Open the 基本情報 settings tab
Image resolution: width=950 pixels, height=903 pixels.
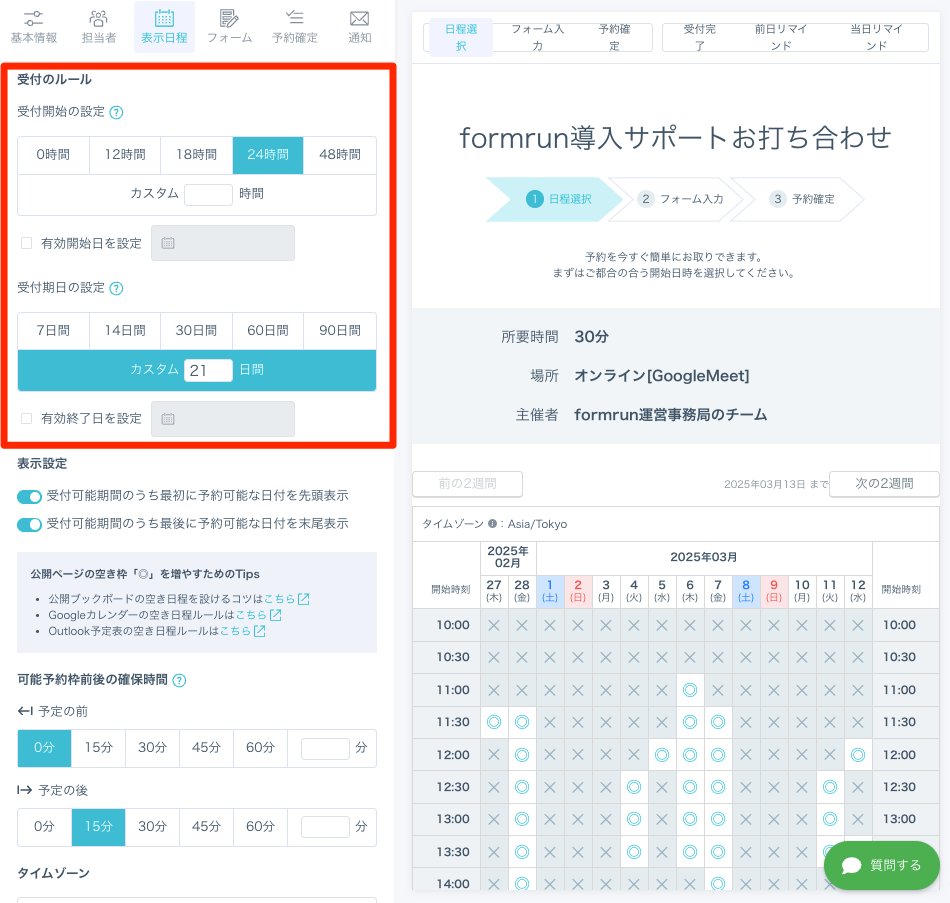point(34,27)
